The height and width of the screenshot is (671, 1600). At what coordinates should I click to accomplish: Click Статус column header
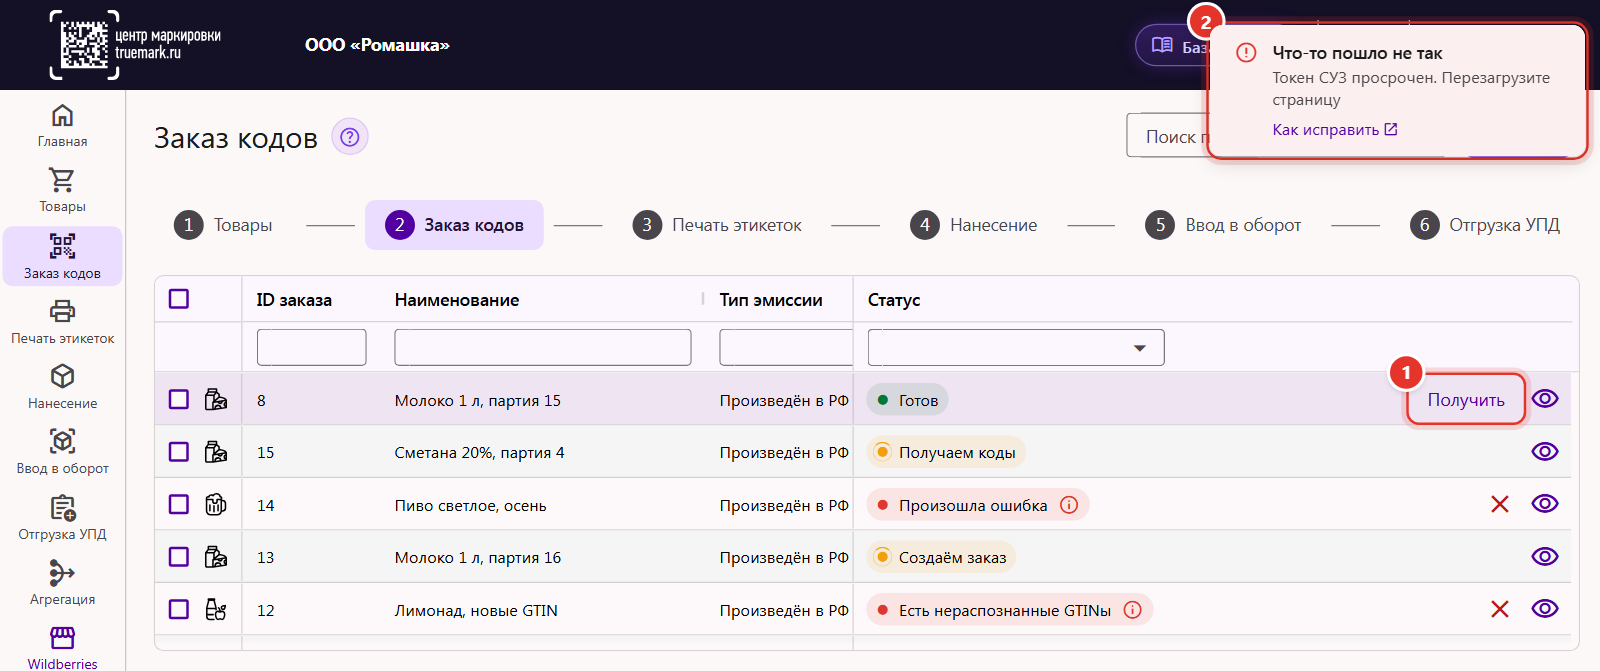(x=894, y=300)
